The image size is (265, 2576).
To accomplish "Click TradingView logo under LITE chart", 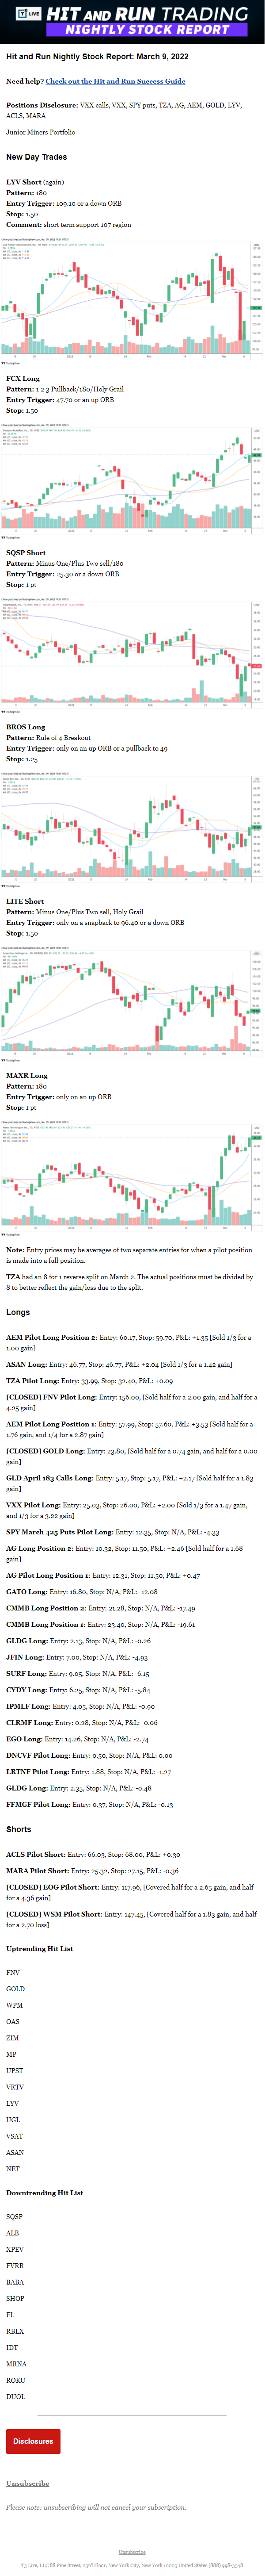I will [x=10, y=1061].
